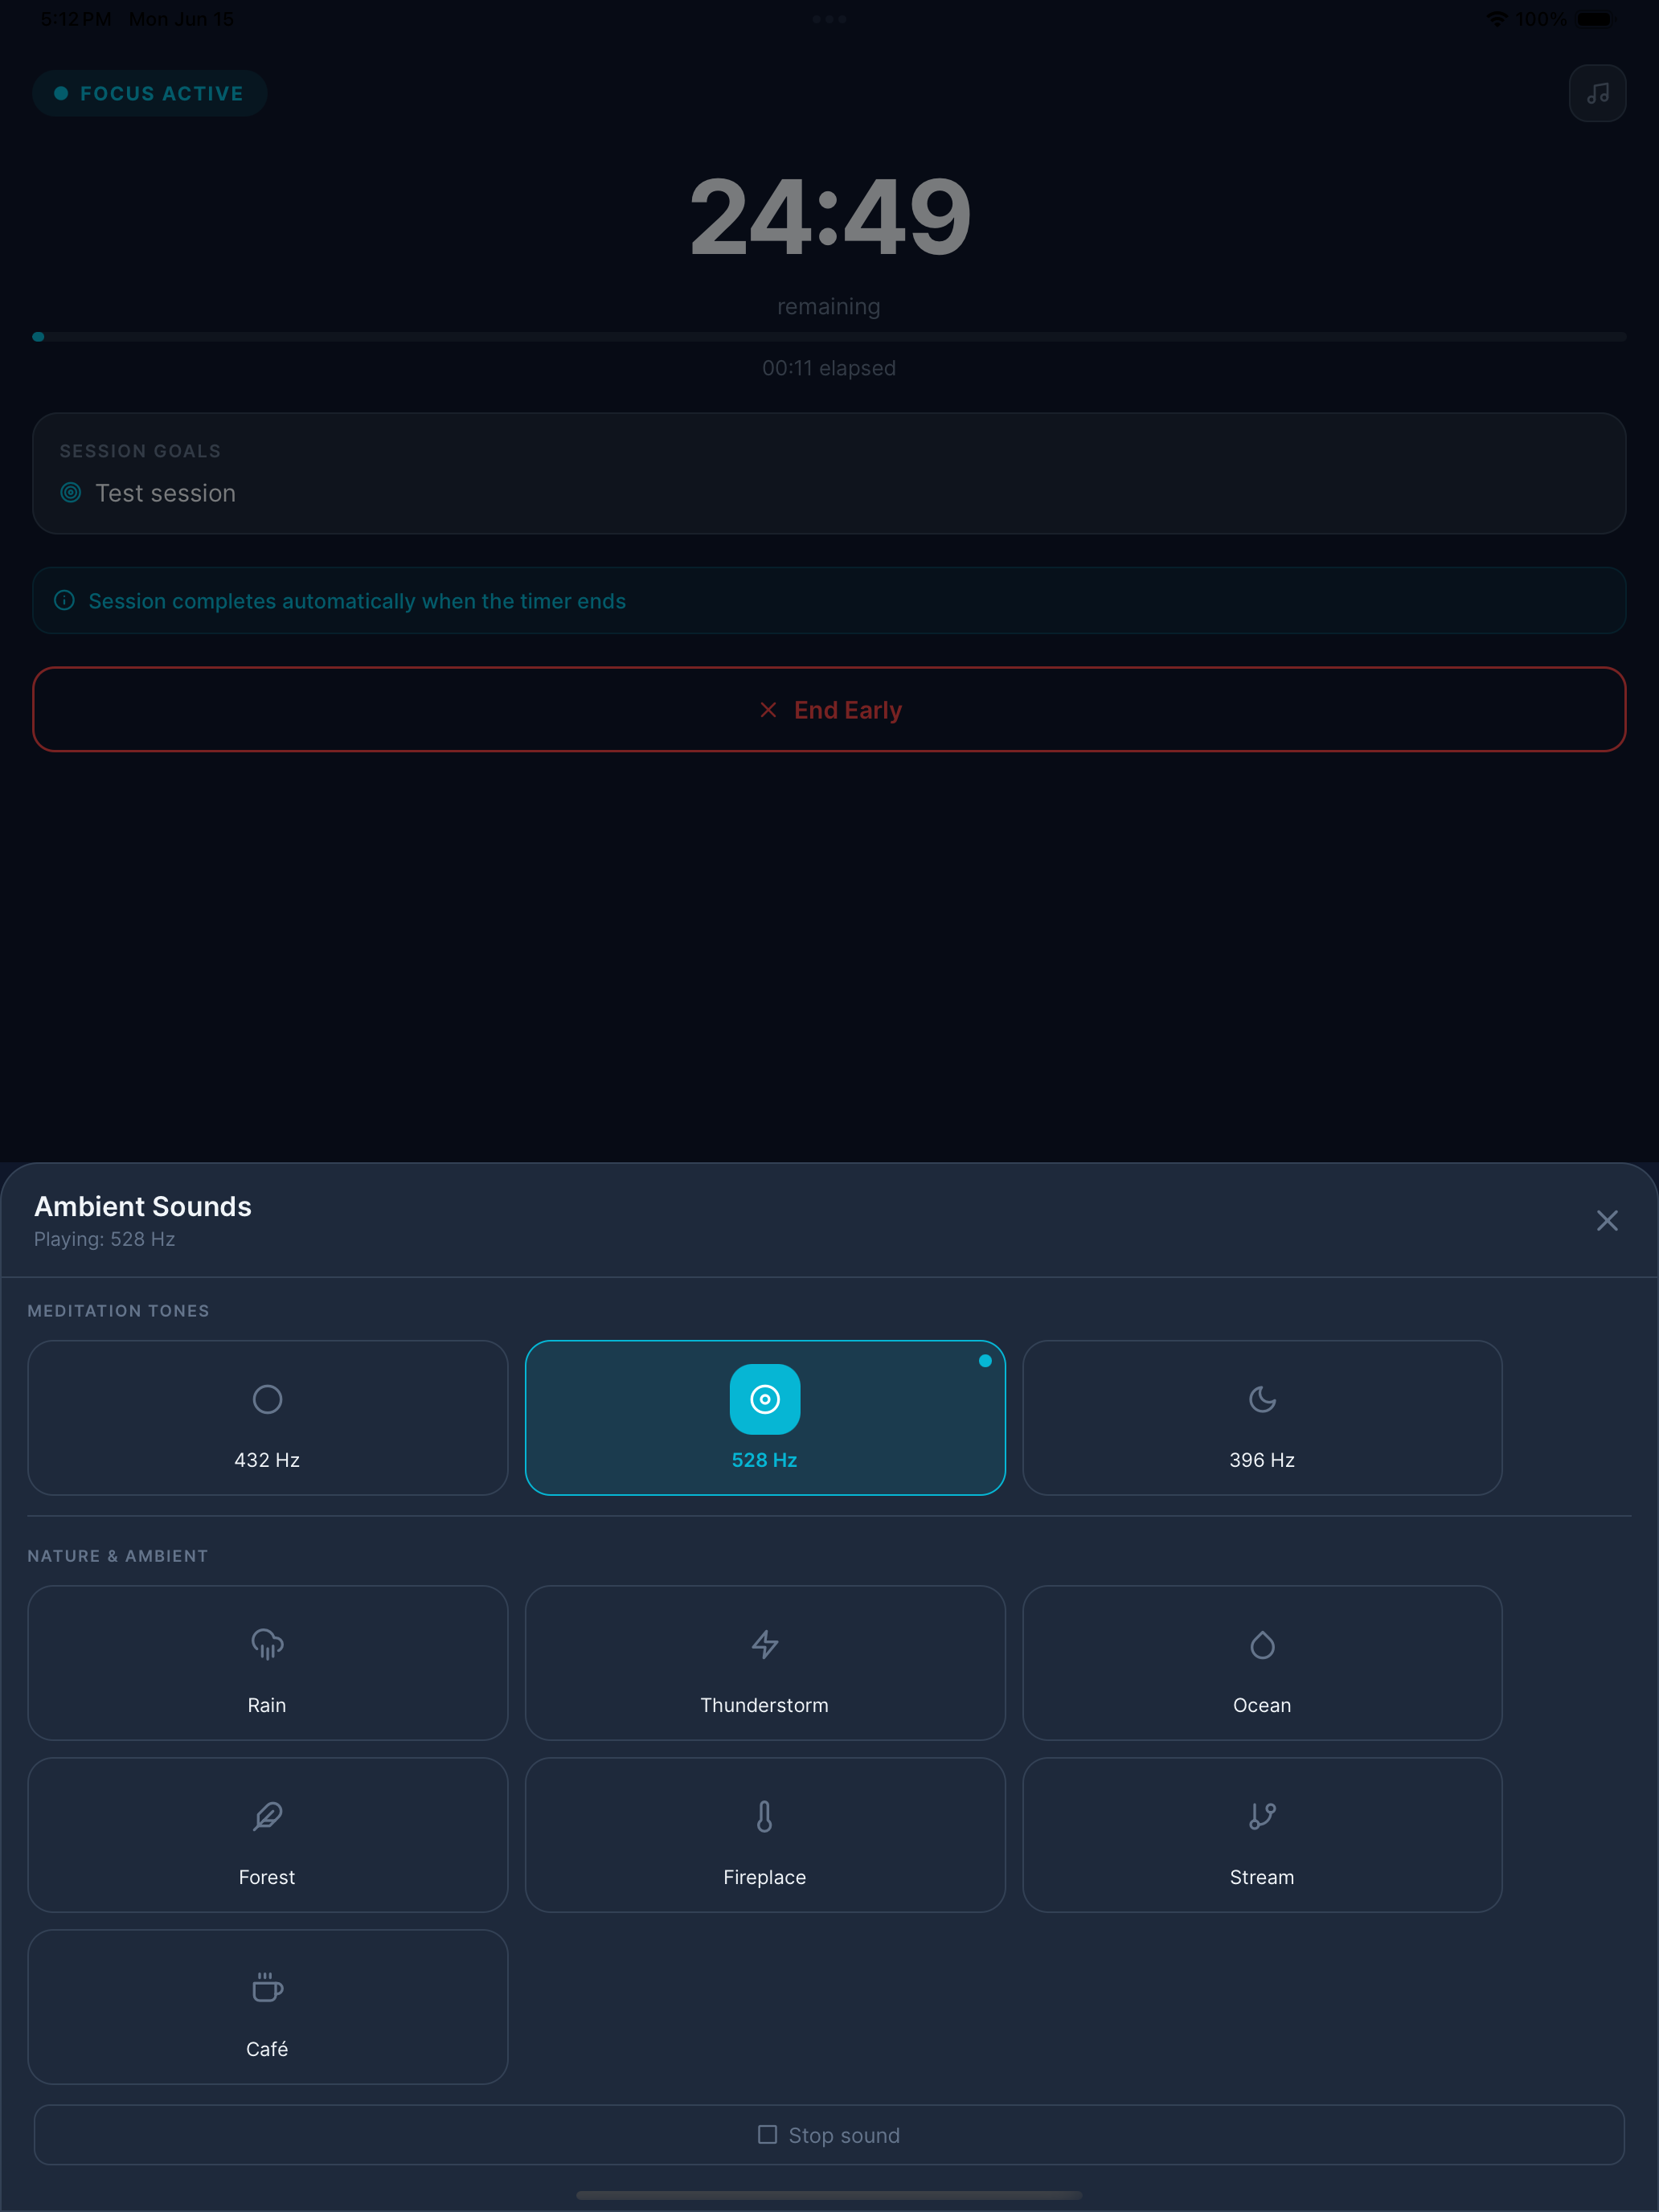This screenshot has width=1659, height=2212.
Task: Tap the three-dot multitasking indicator at top
Action: click(x=829, y=19)
